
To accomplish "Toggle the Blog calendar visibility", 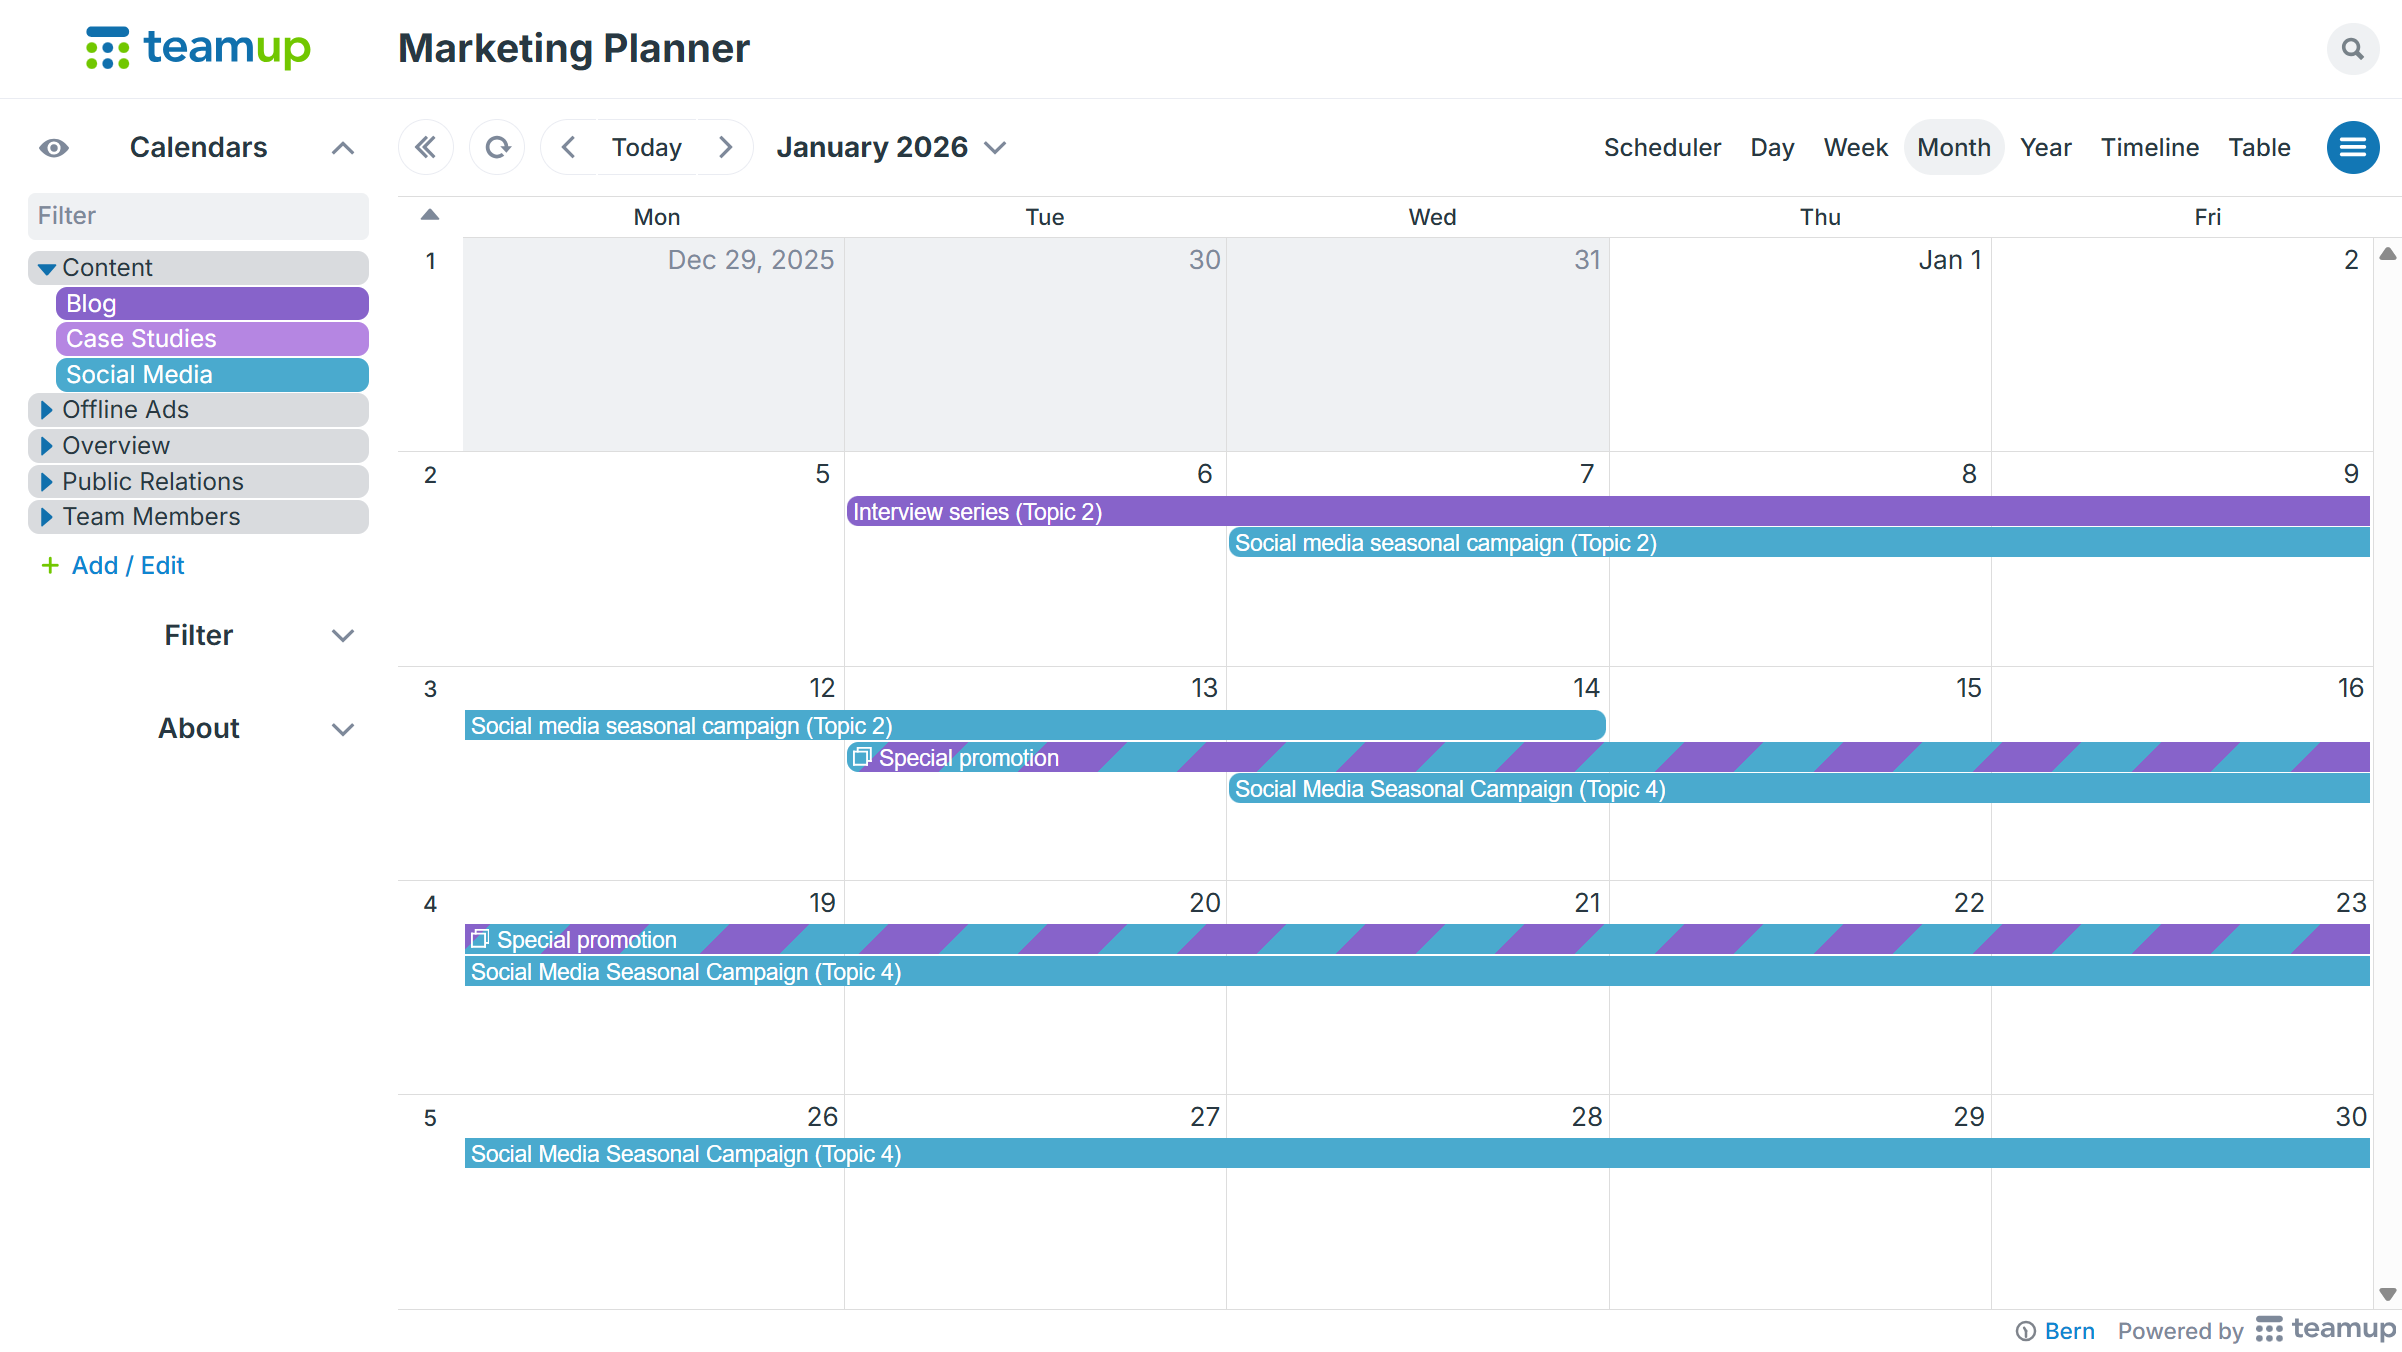I will pos(212,303).
